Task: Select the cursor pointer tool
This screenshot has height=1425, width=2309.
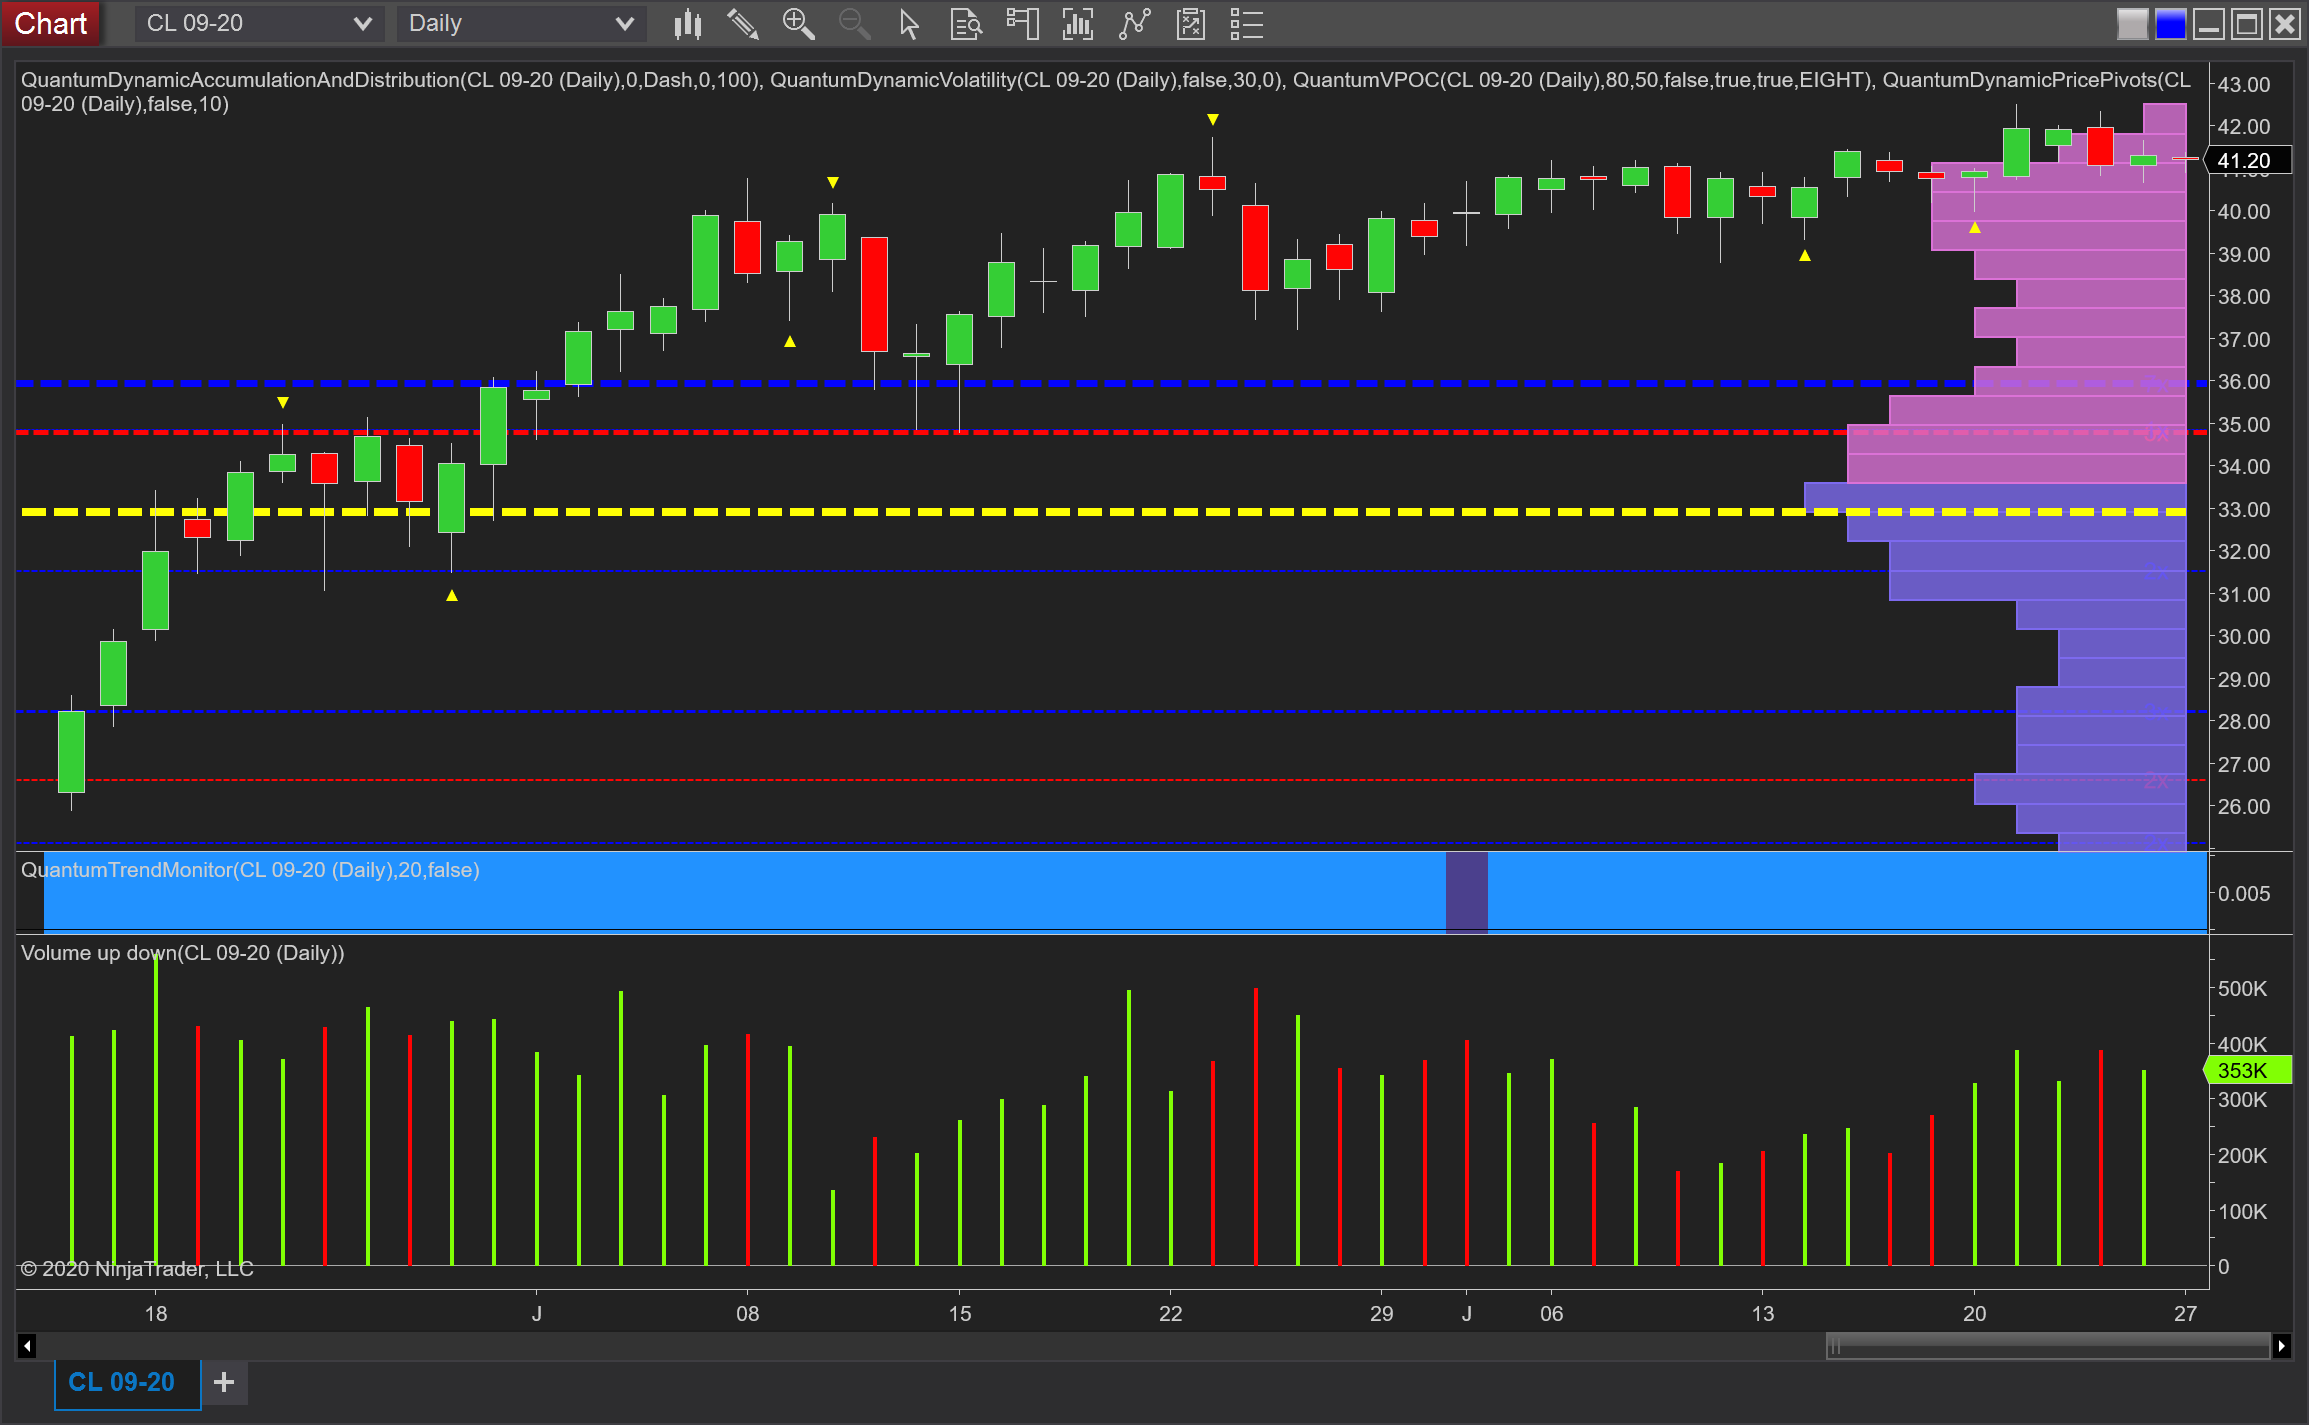Action: coord(908,23)
